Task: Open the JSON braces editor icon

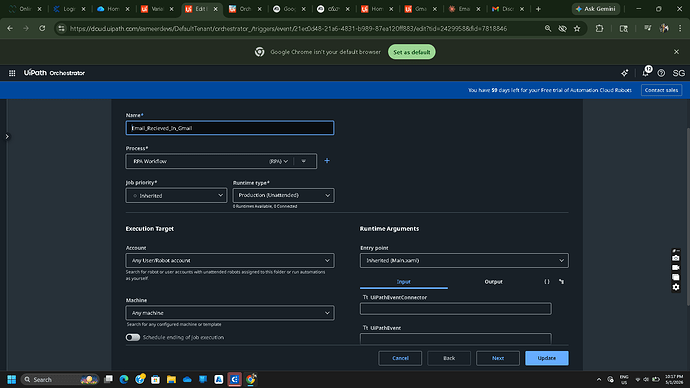Action: 547,282
